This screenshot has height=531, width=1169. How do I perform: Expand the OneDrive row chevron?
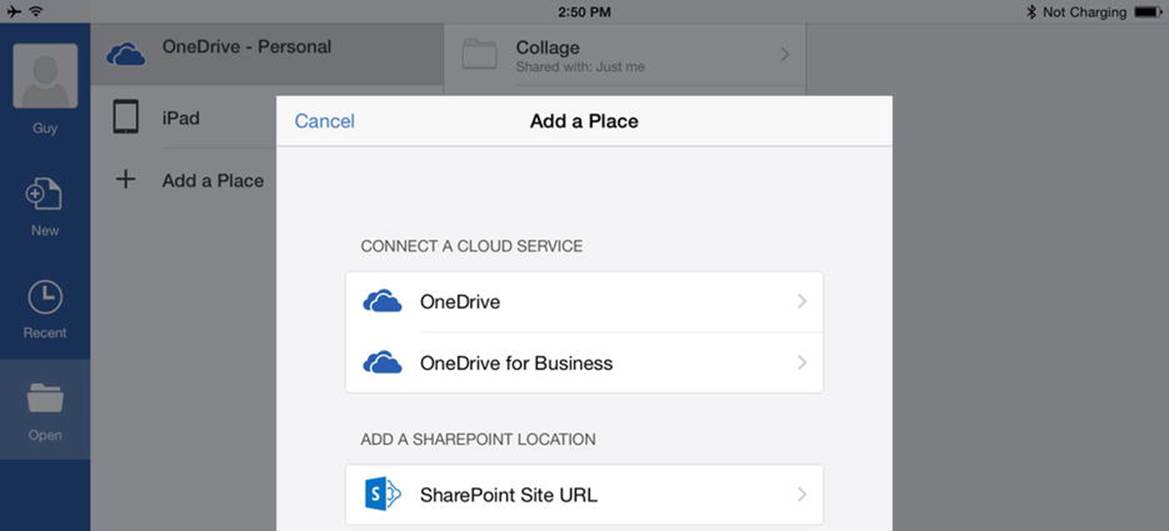point(802,301)
